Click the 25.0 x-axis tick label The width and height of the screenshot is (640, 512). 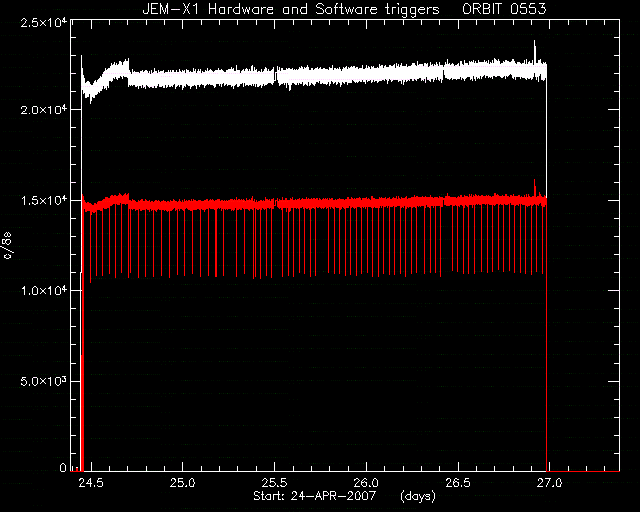tap(182, 483)
